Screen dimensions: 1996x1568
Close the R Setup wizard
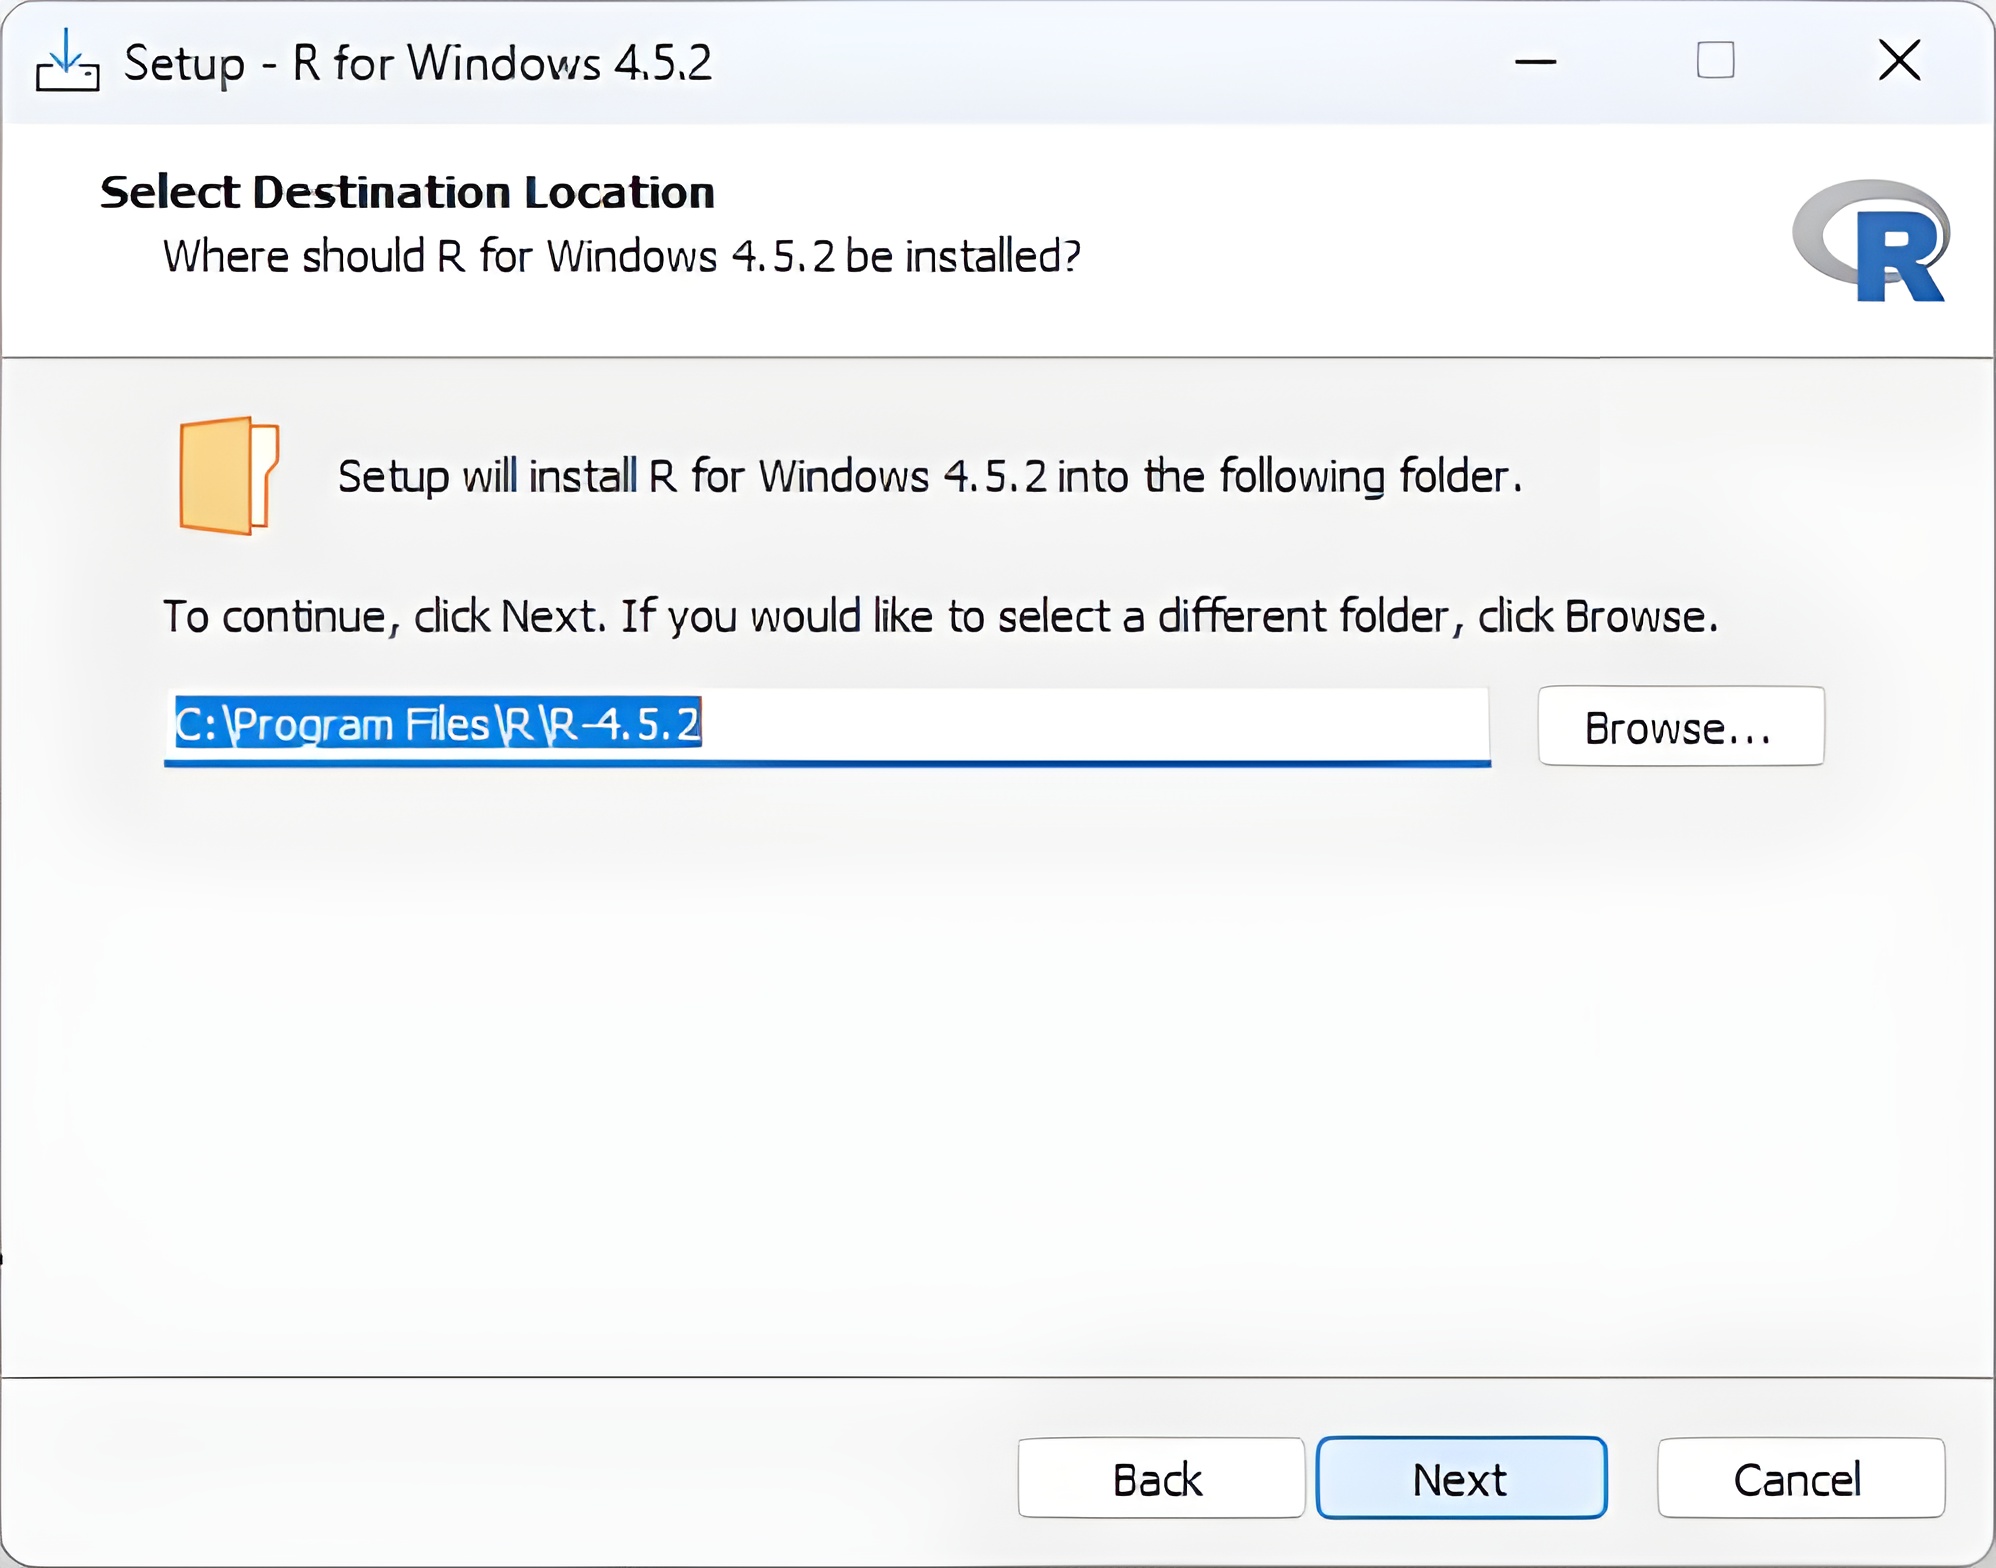pos(1899,61)
